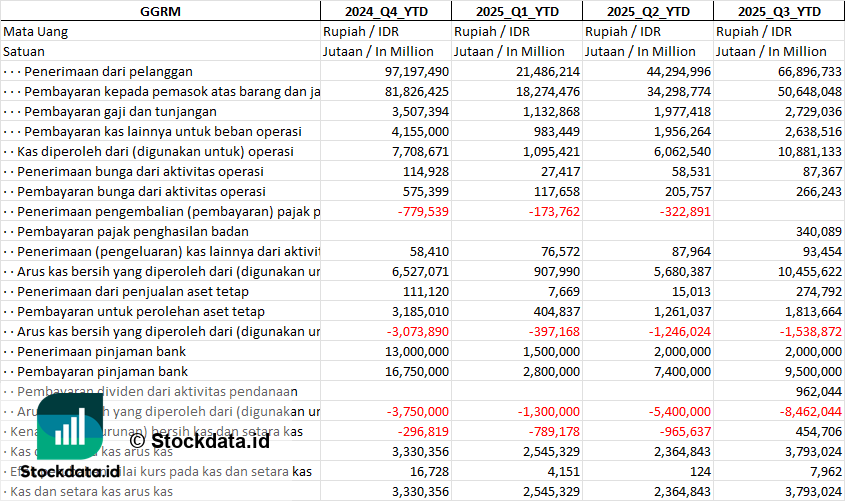Click value 575,399
The width and height of the screenshot is (845, 501).
(426, 191)
